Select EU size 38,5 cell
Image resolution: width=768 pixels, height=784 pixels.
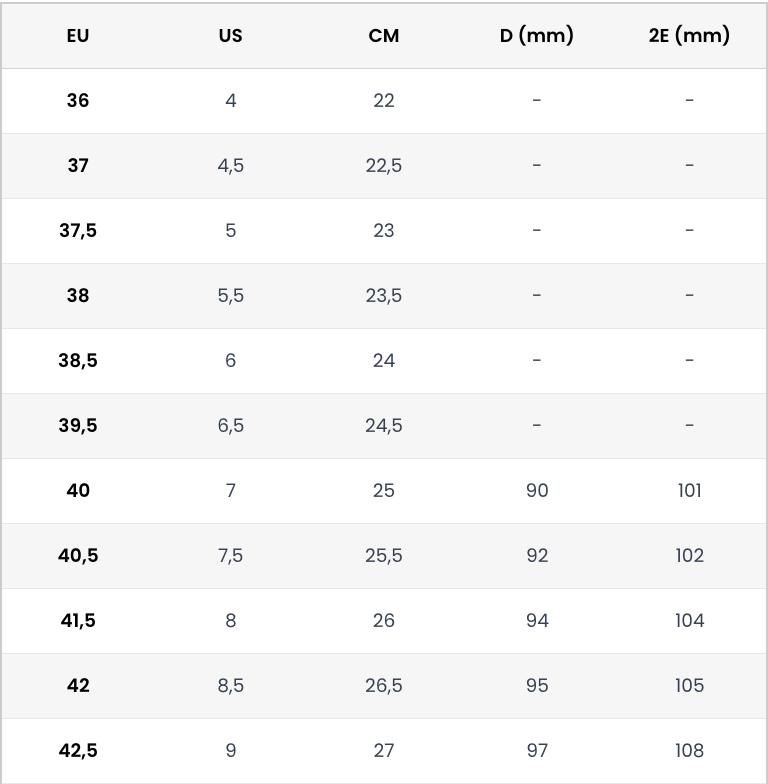click(78, 360)
